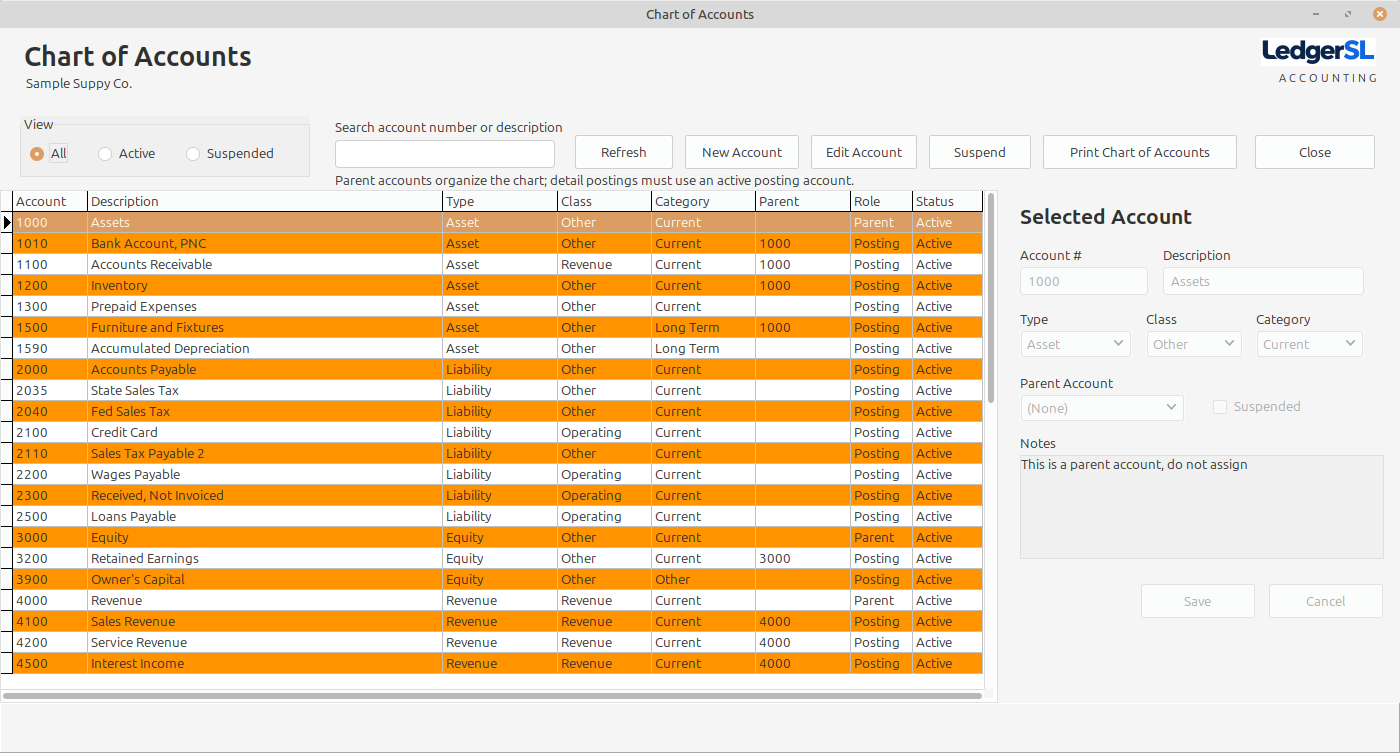Sort by the Account column header
1400x753 pixels.
[x=50, y=201]
